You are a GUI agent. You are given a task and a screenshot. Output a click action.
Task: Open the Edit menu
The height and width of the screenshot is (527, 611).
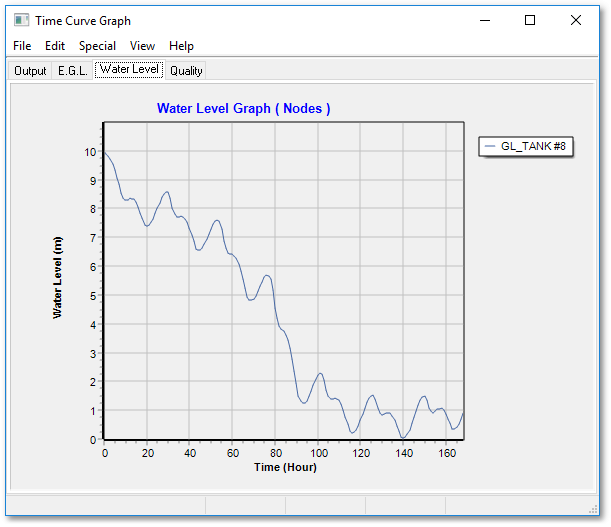coord(55,46)
